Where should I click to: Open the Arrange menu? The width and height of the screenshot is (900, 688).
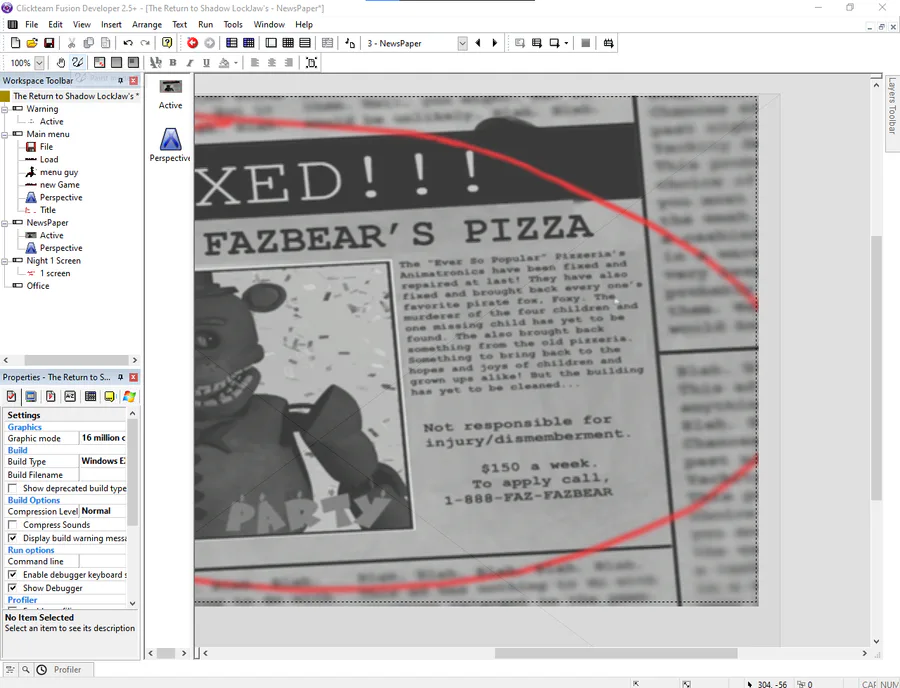click(x=147, y=25)
